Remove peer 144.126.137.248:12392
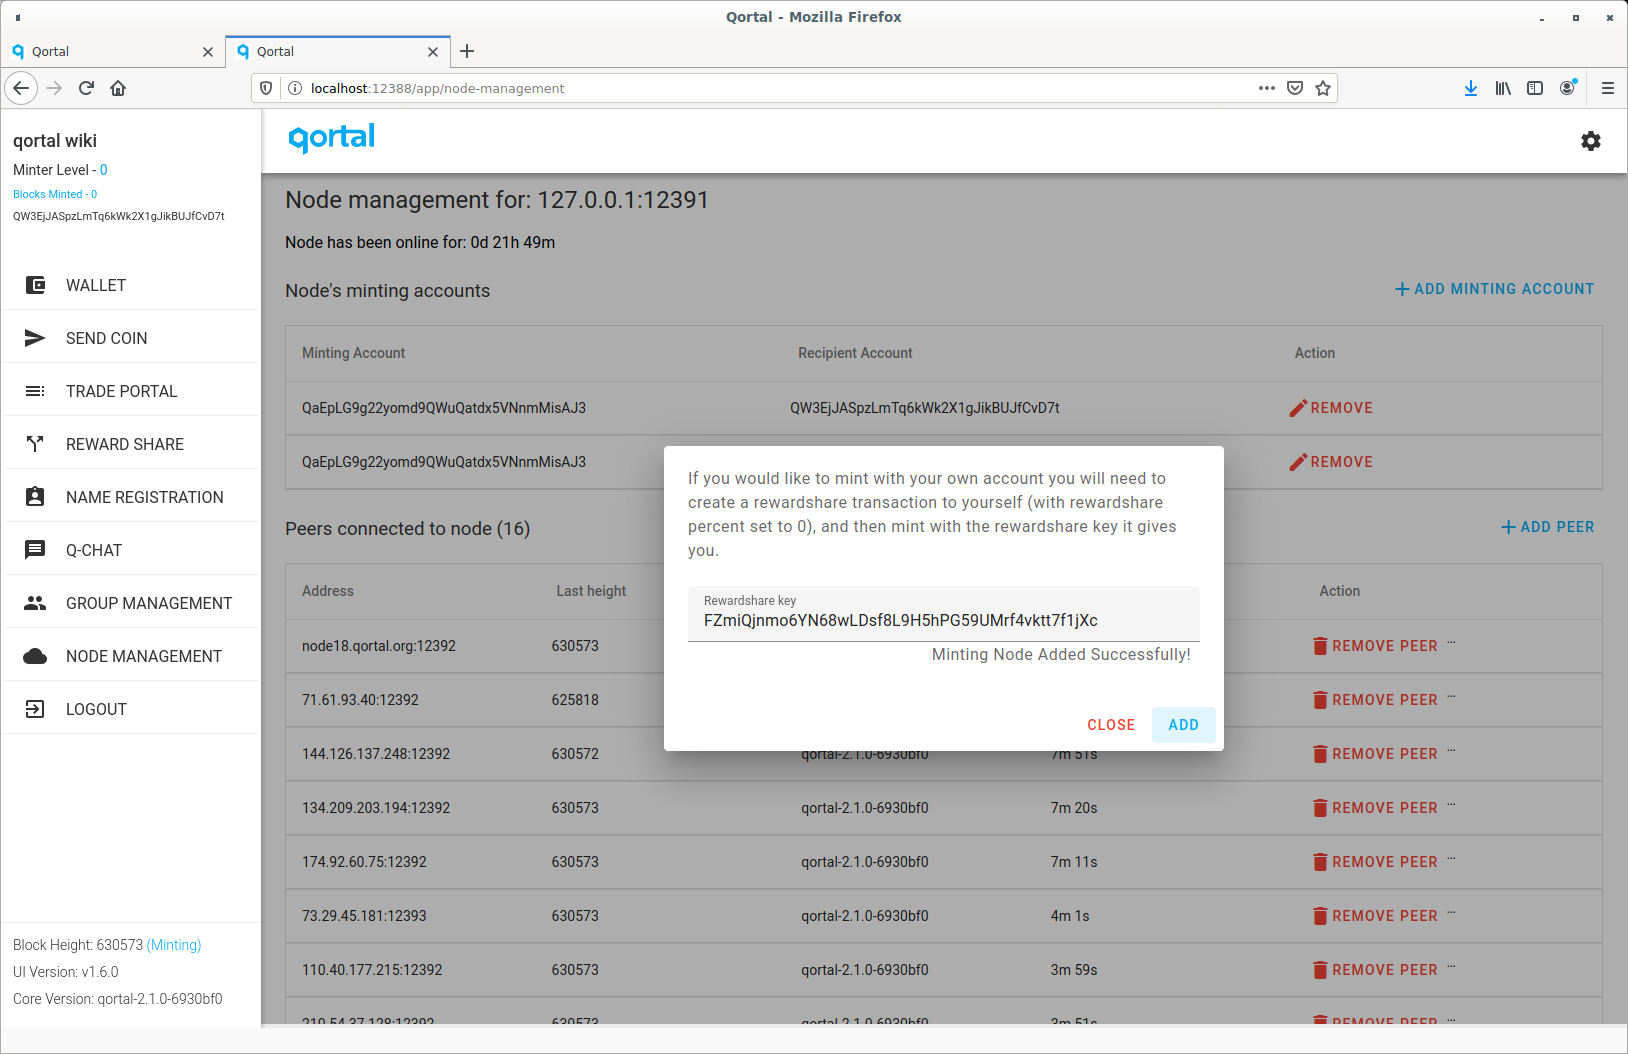 [x=1375, y=754]
